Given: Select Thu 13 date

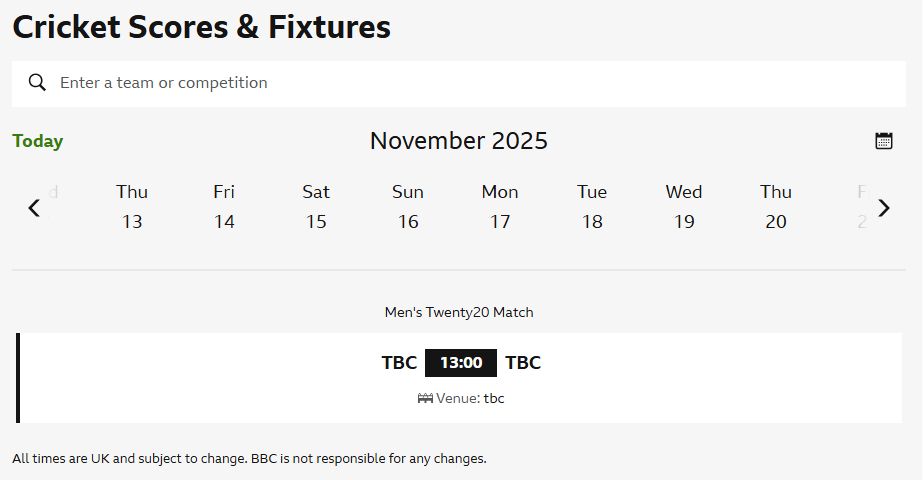Looking at the screenshot, I should [132, 207].
